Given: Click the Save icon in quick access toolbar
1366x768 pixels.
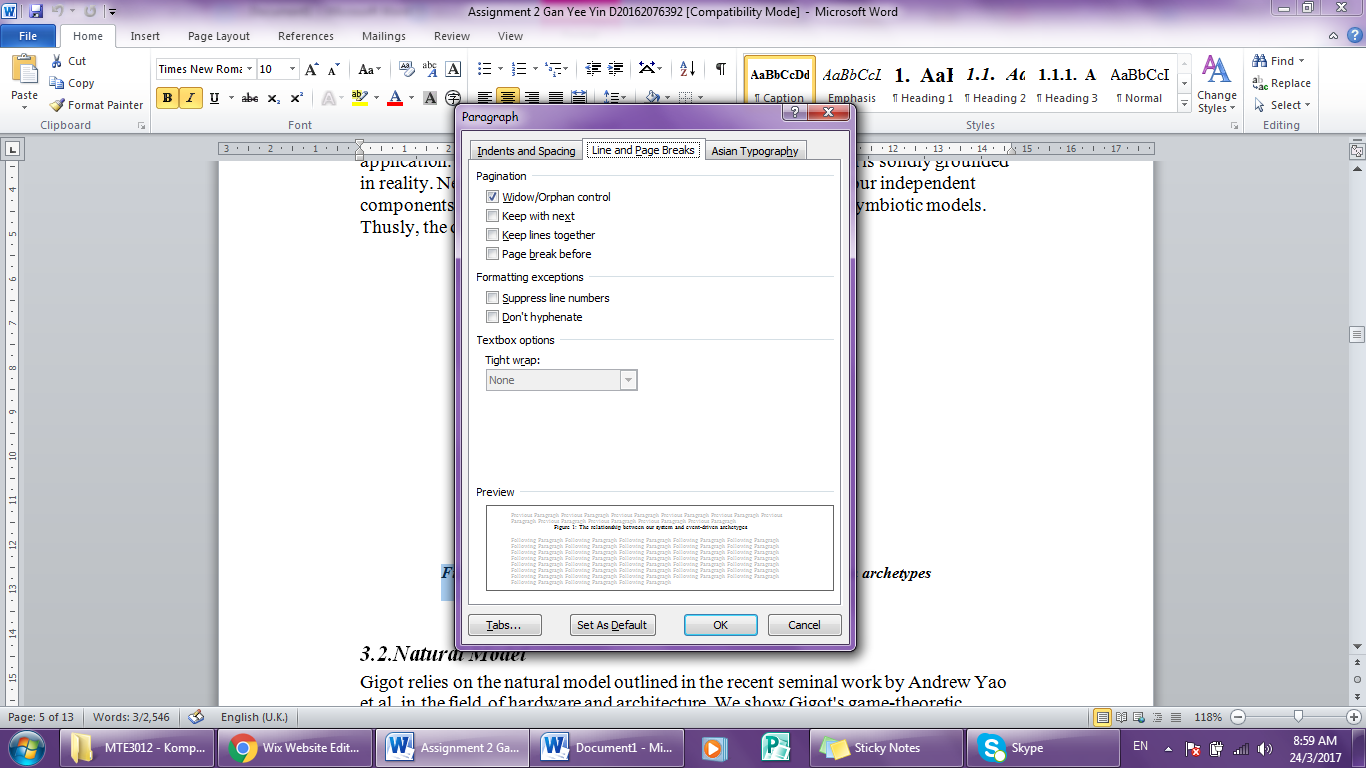Looking at the screenshot, I should coord(37,12).
